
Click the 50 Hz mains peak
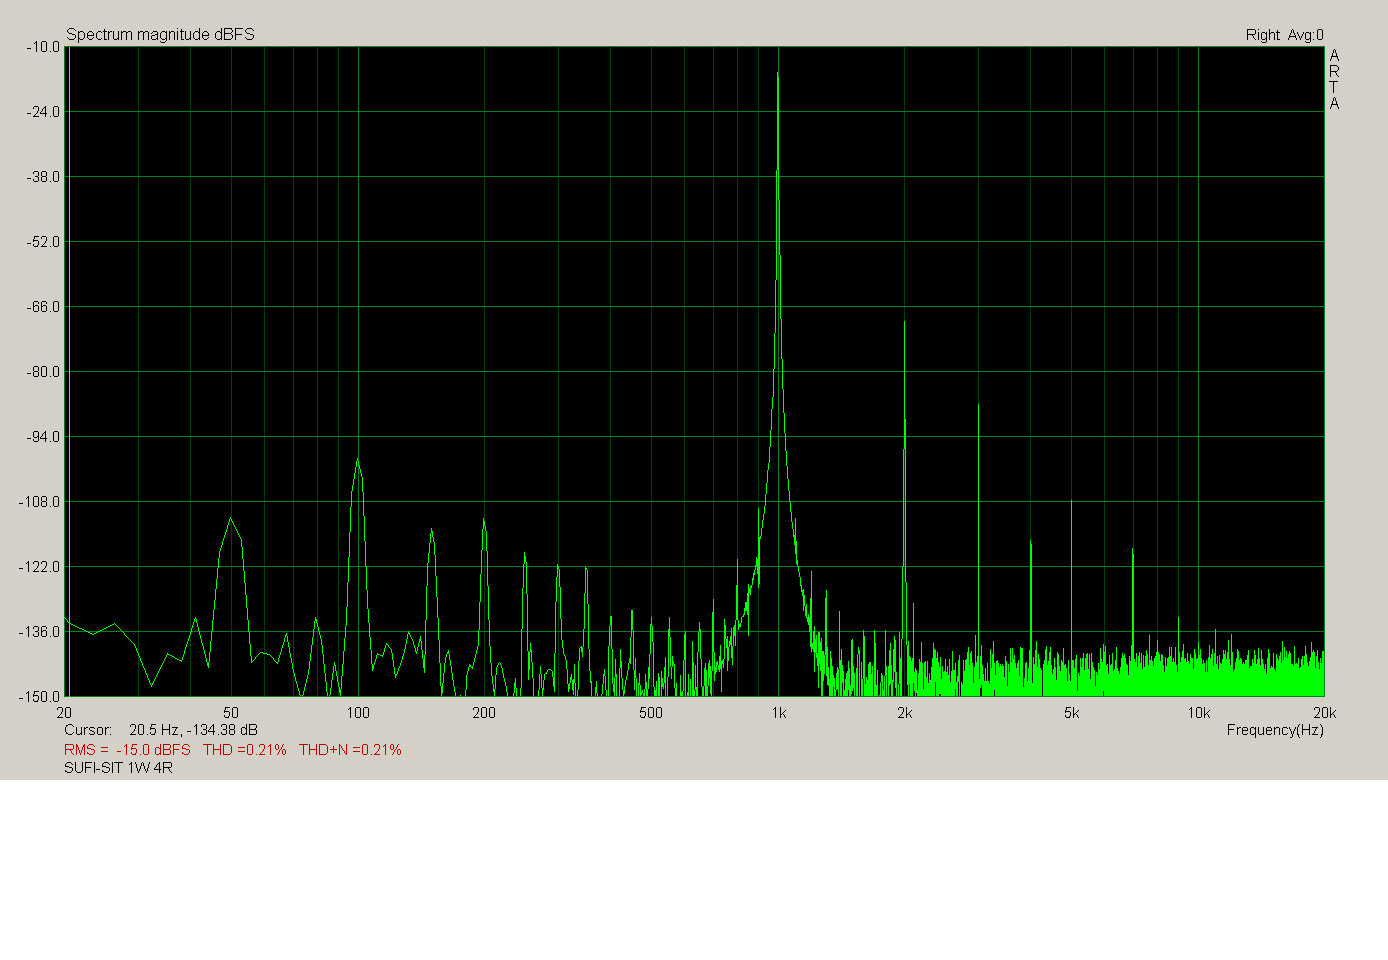coord(230,518)
